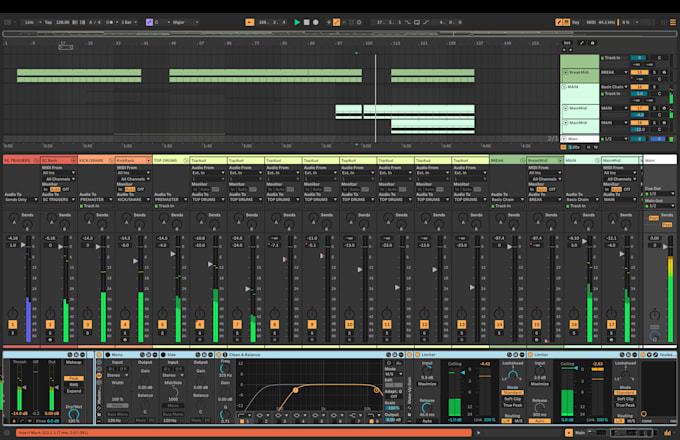Viewport: 680px width, 440px height.
Task: Toggle track activator 17 in mixer
Action: point(611,324)
